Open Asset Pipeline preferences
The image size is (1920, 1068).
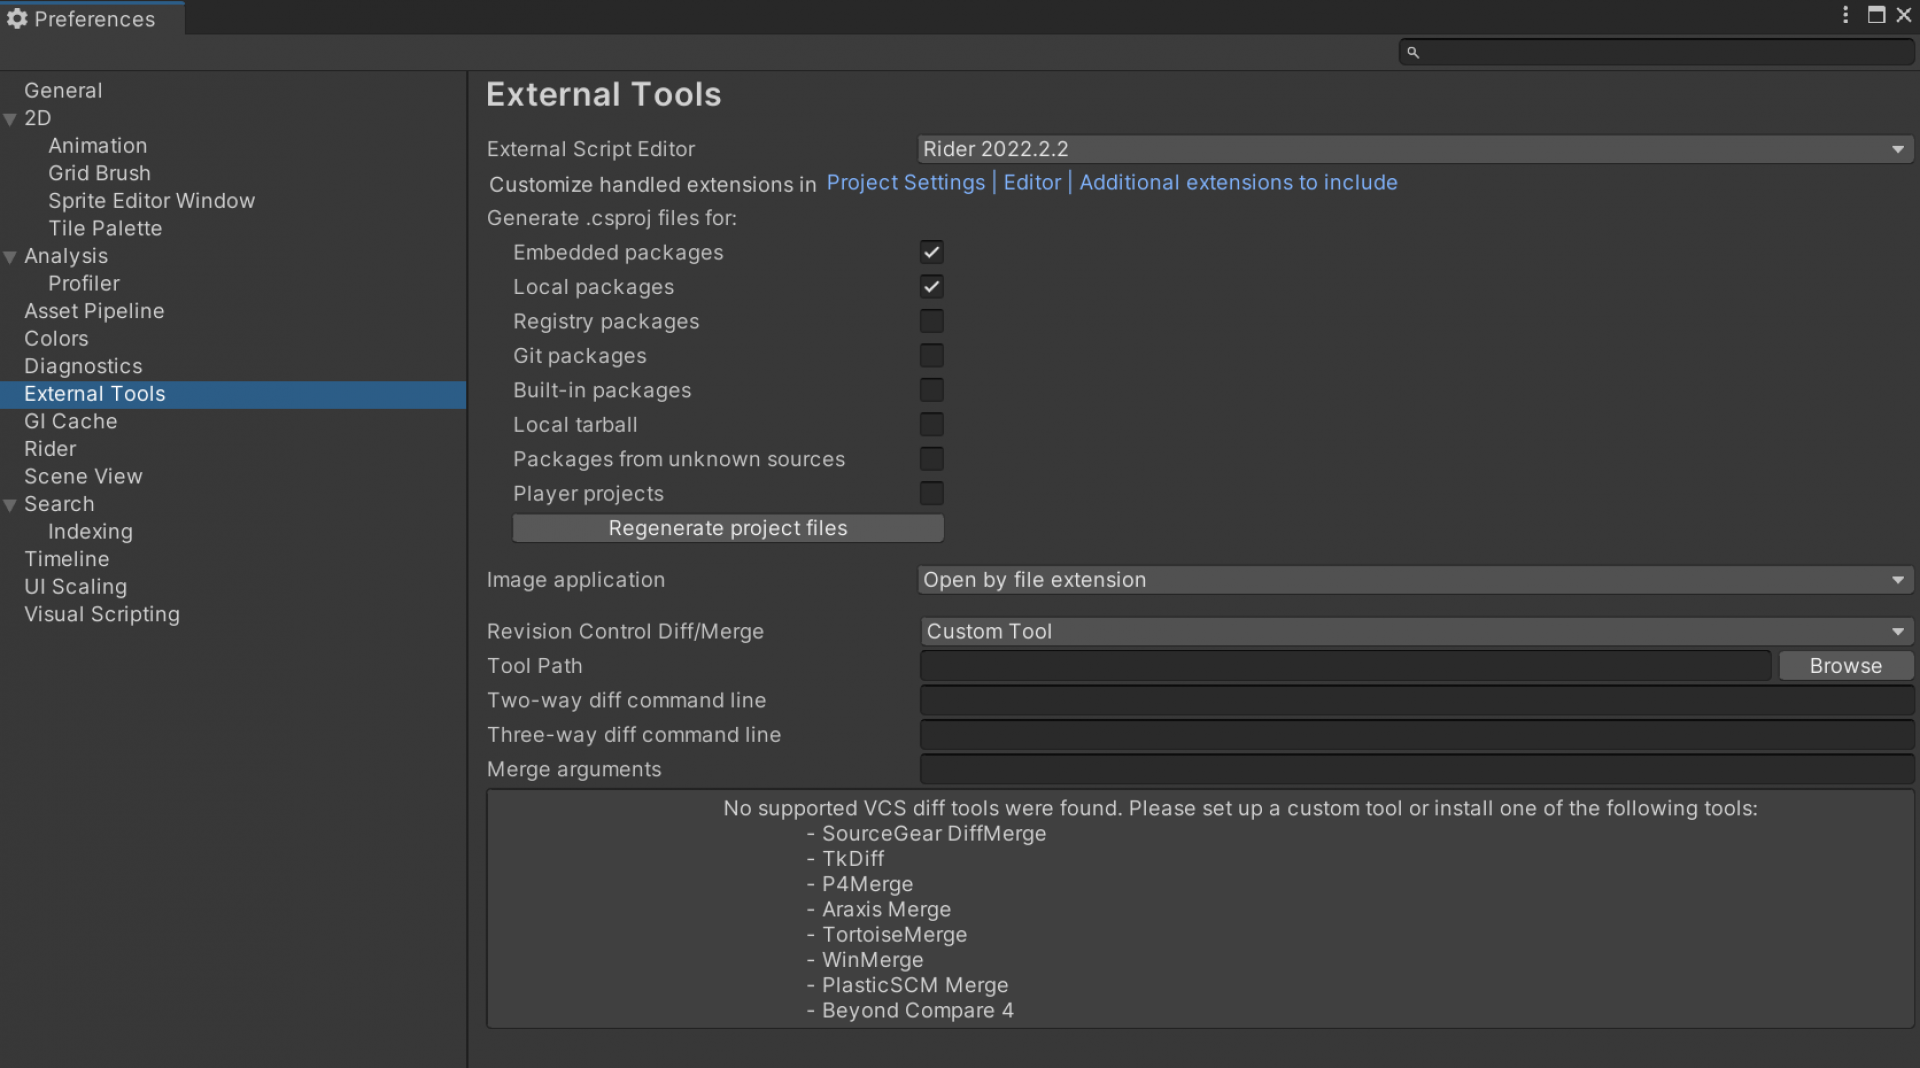point(94,311)
